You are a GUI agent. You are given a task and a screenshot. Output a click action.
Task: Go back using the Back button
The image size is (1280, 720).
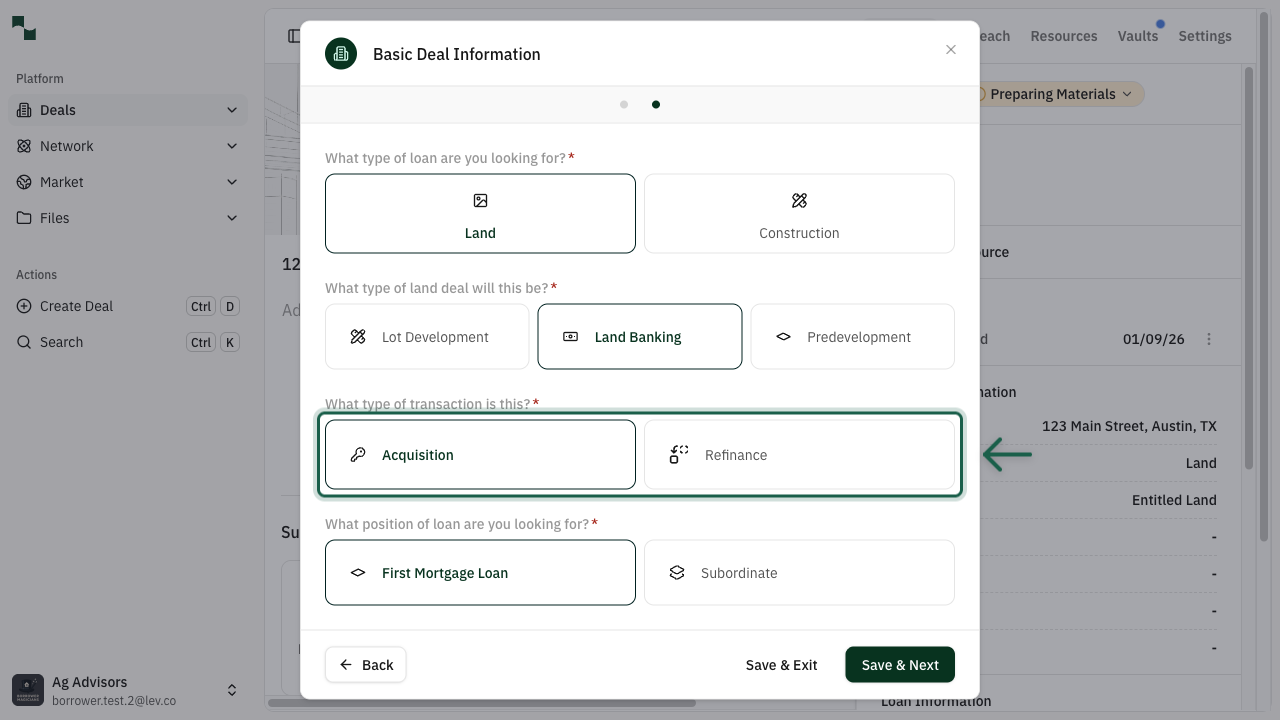pos(365,664)
